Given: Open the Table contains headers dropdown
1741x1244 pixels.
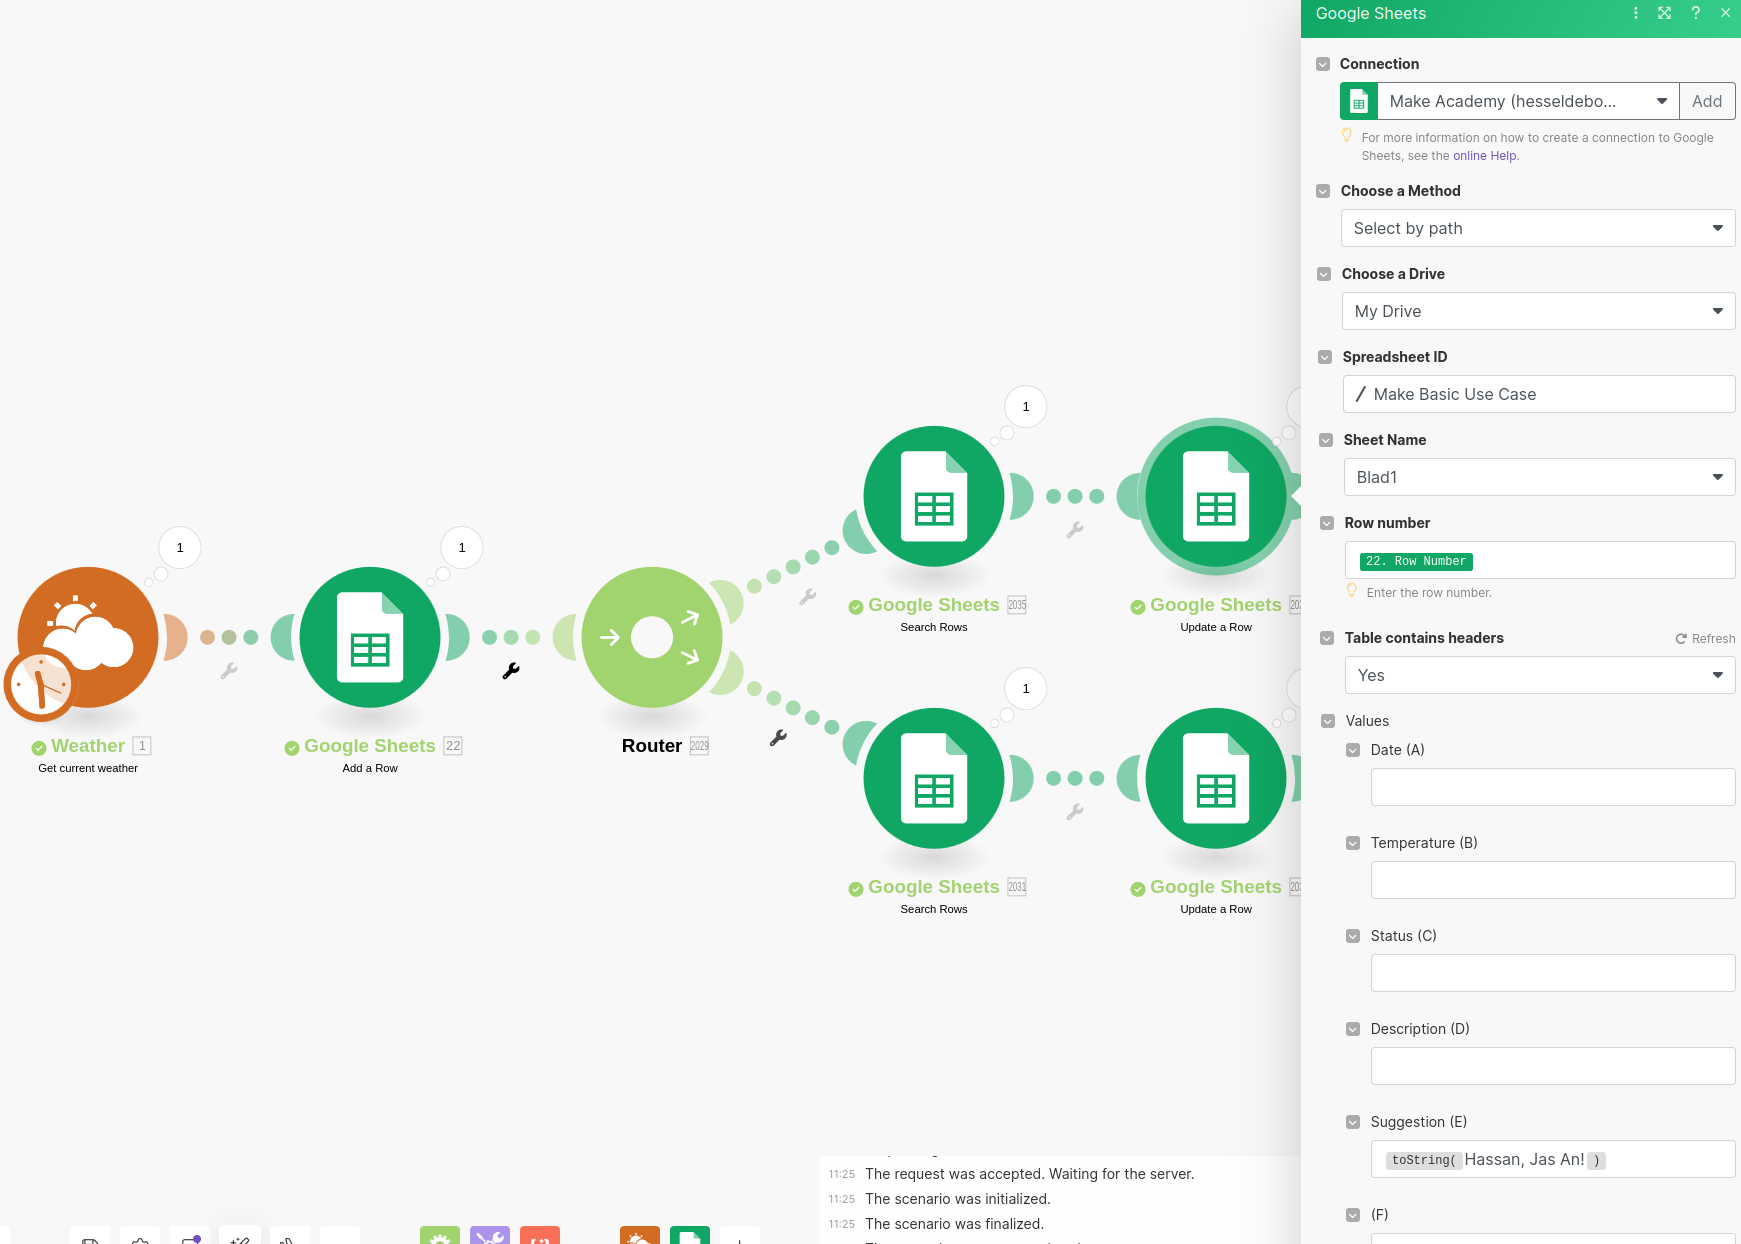Looking at the screenshot, I should point(1540,675).
